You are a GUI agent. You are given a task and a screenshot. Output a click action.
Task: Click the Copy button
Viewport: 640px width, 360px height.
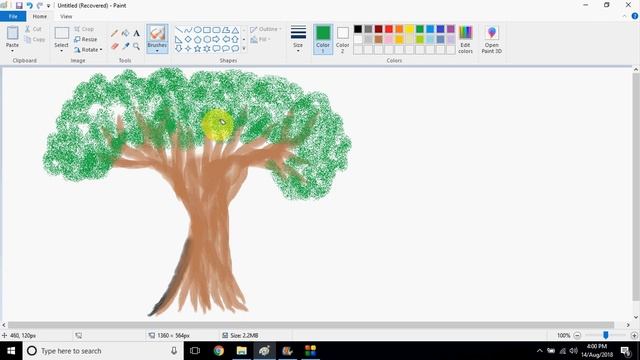click(x=35, y=39)
